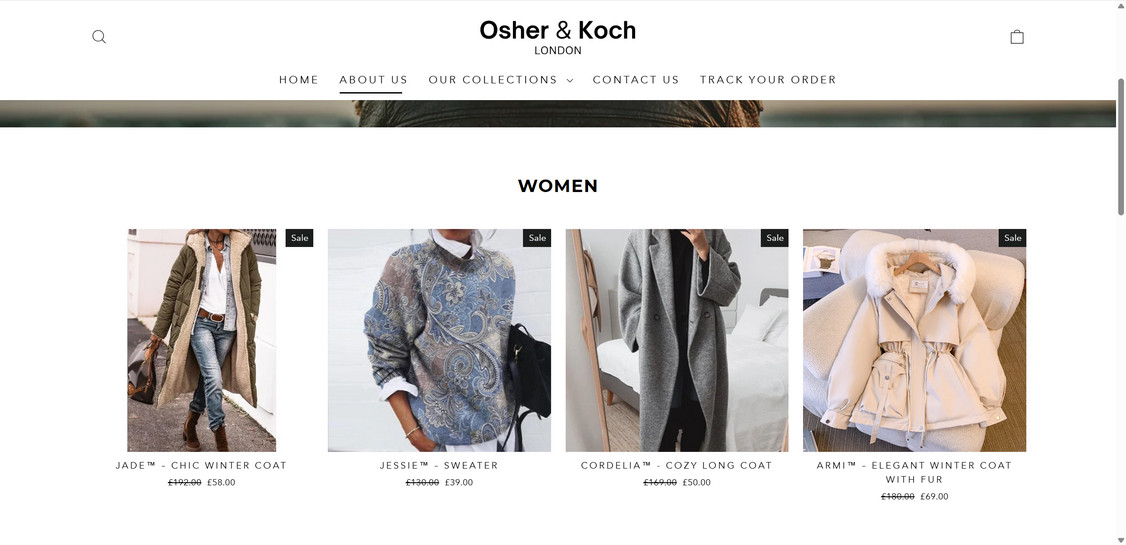Screen dimensions: 1126x545
Task: Click the Sale badge on Jade coat
Action: coord(299,238)
